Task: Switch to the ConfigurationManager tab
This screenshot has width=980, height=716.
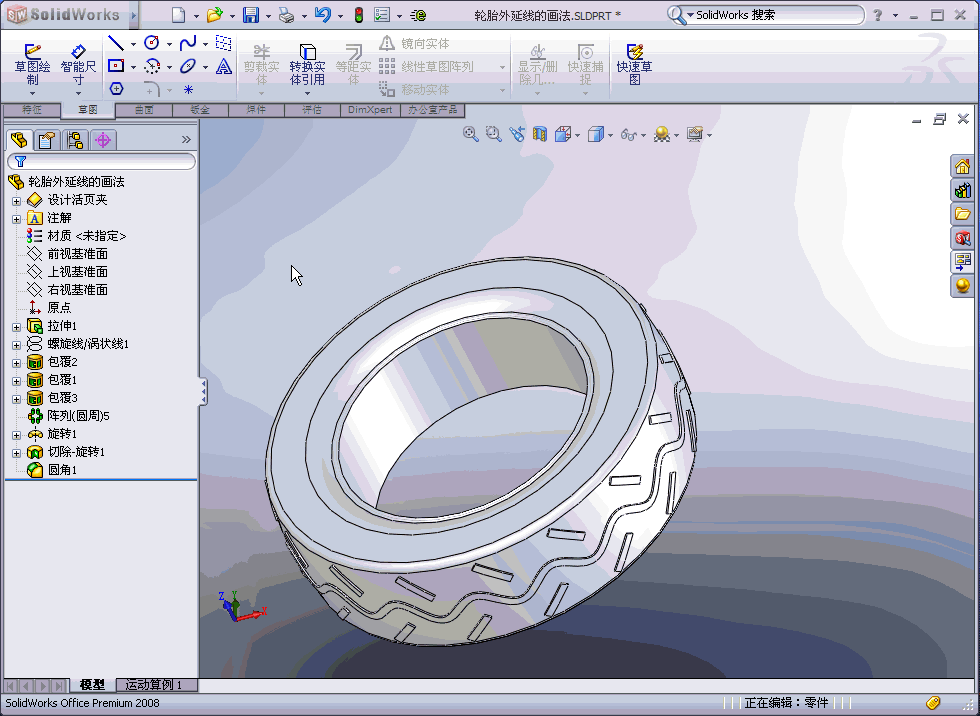Action: tap(75, 140)
